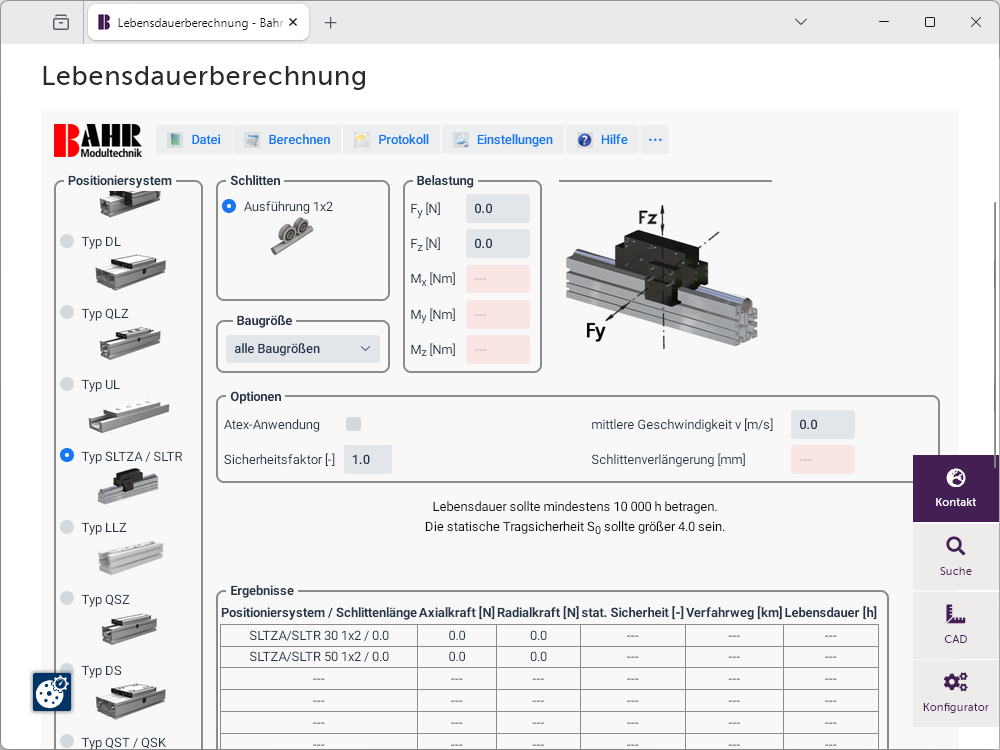Enable the Atex-Anwendung checkbox
The image size is (1000, 750).
point(353,424)
